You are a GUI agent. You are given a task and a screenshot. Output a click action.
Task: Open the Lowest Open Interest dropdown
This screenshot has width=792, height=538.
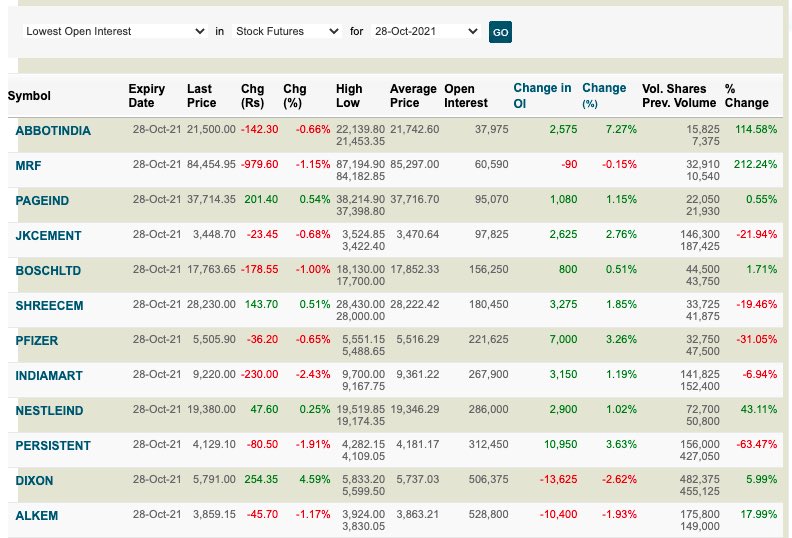pyautogui.click(x=115, y=31)
